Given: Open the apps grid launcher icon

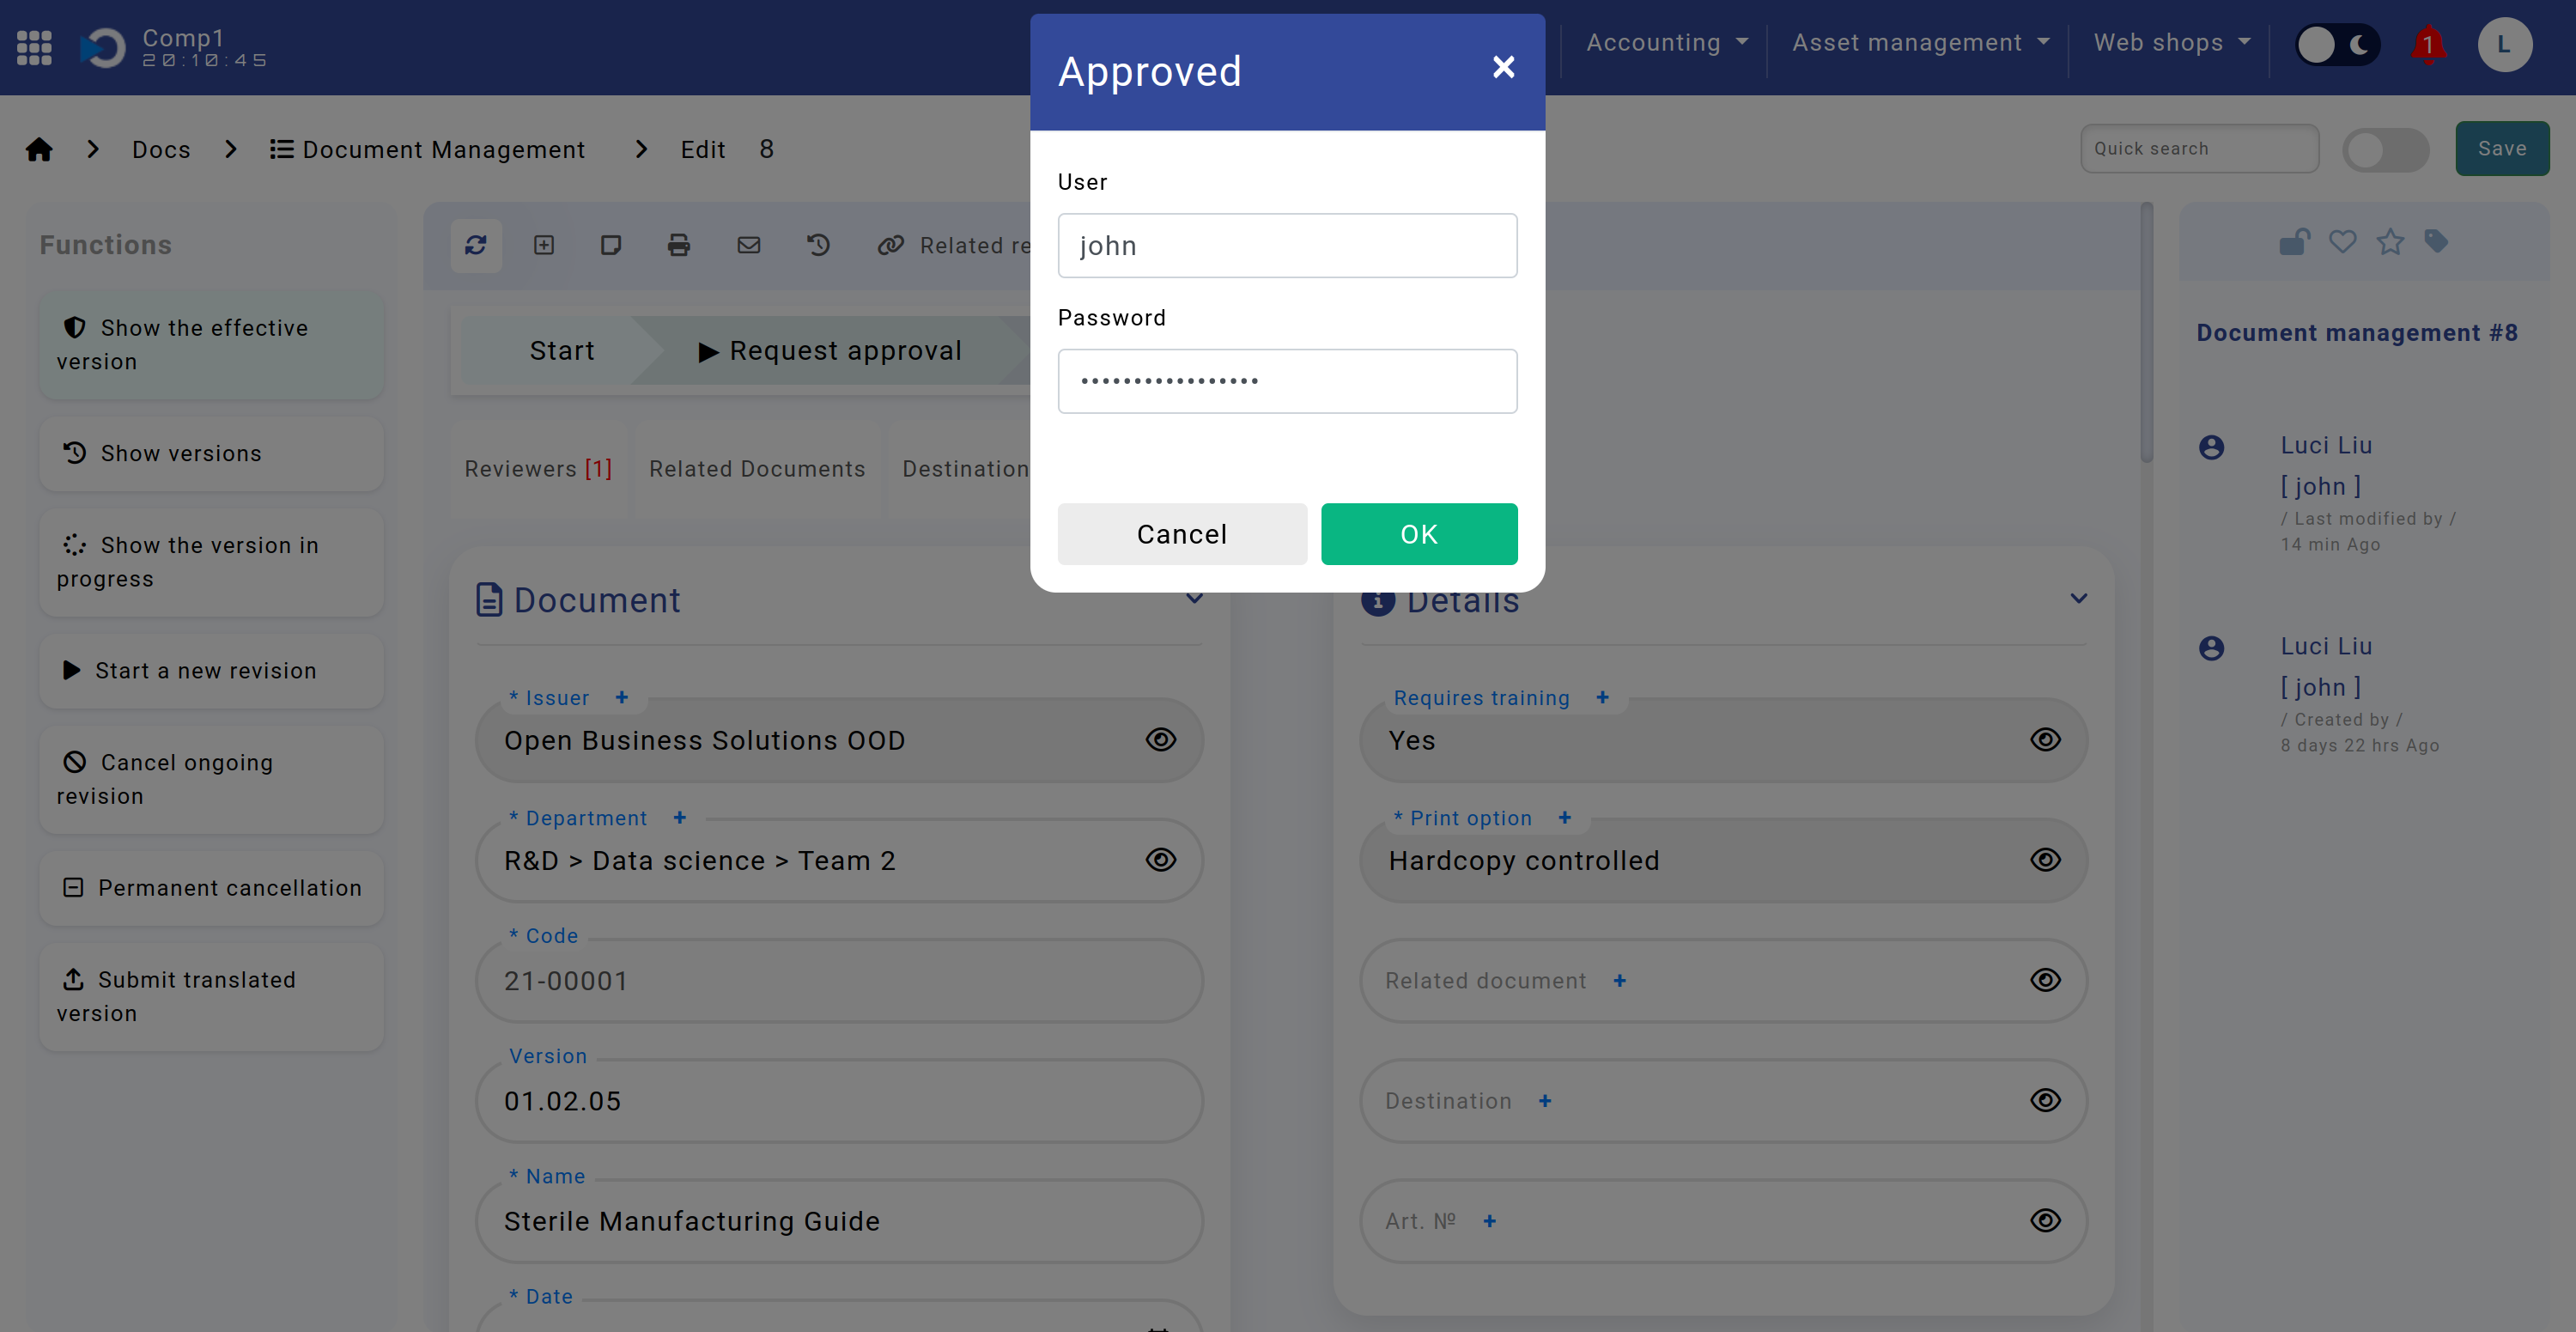Looking at the screenshot, I should (34, 47).
